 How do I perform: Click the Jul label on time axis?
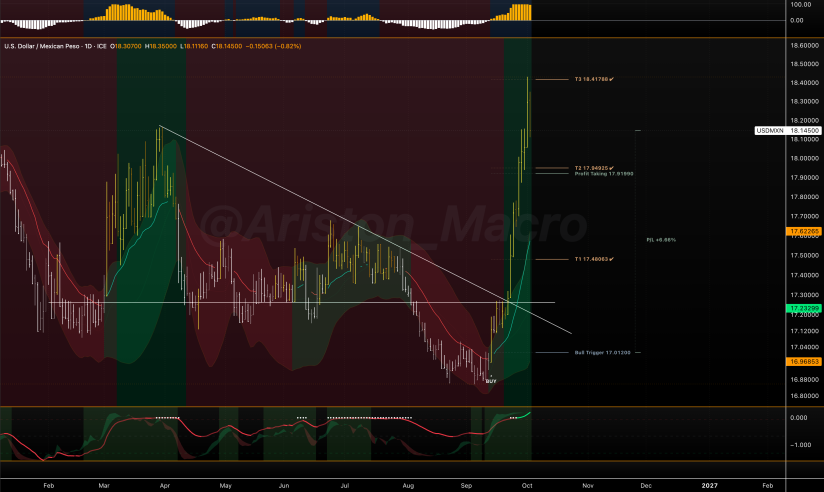(x=345, y=486)
